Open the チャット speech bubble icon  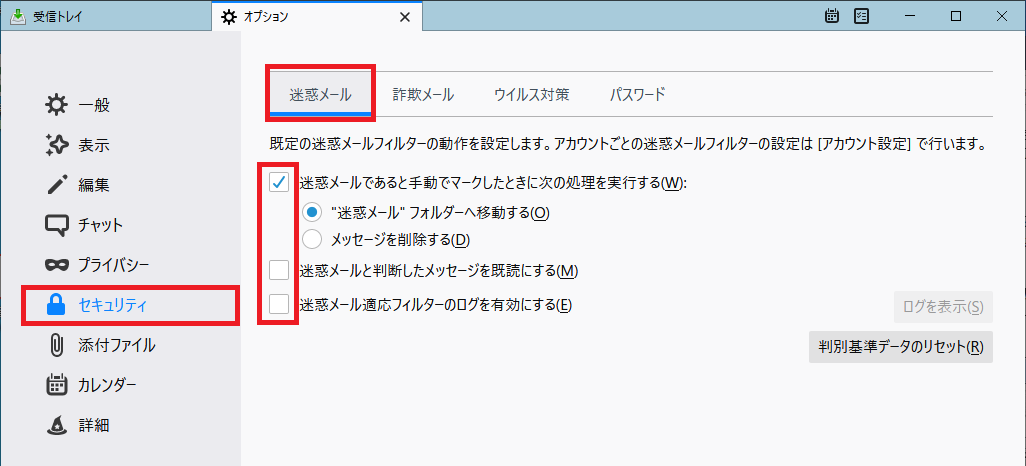pyautogui.click(x=57, y=224)
